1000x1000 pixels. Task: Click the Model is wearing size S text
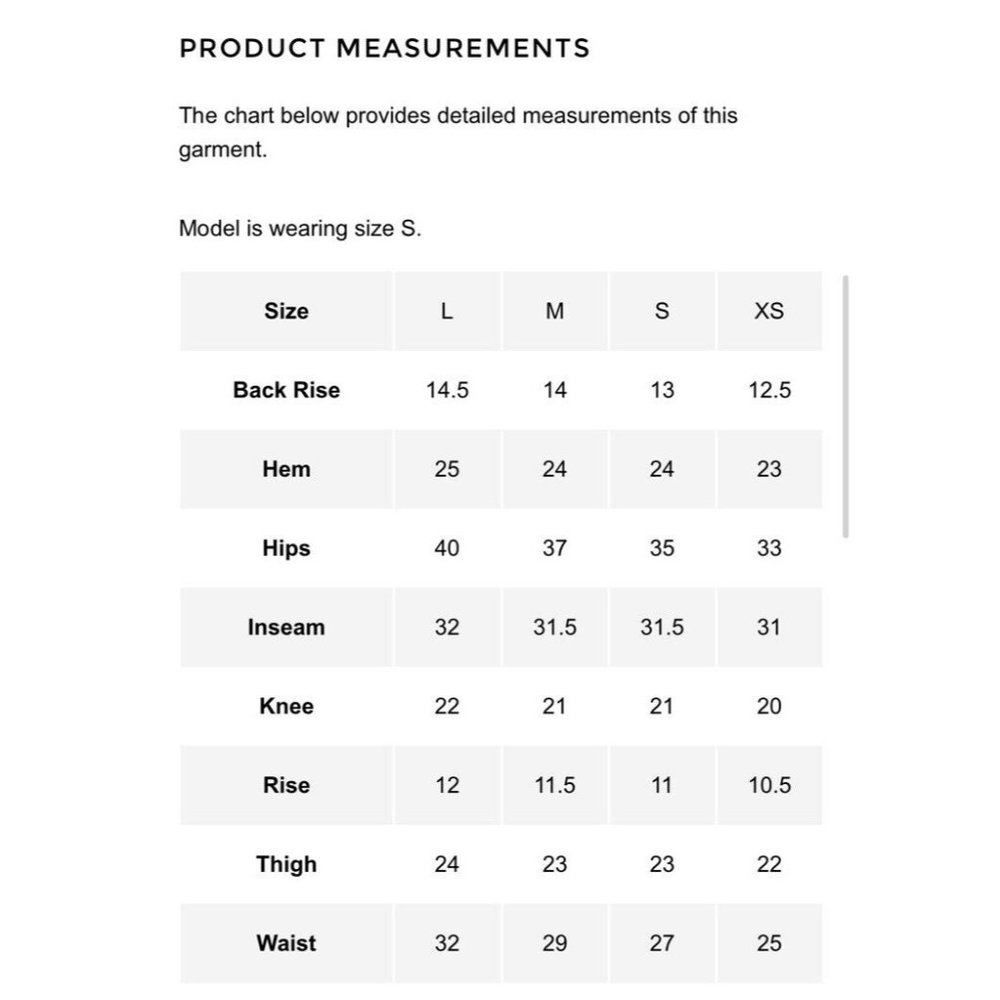(300, 228)
